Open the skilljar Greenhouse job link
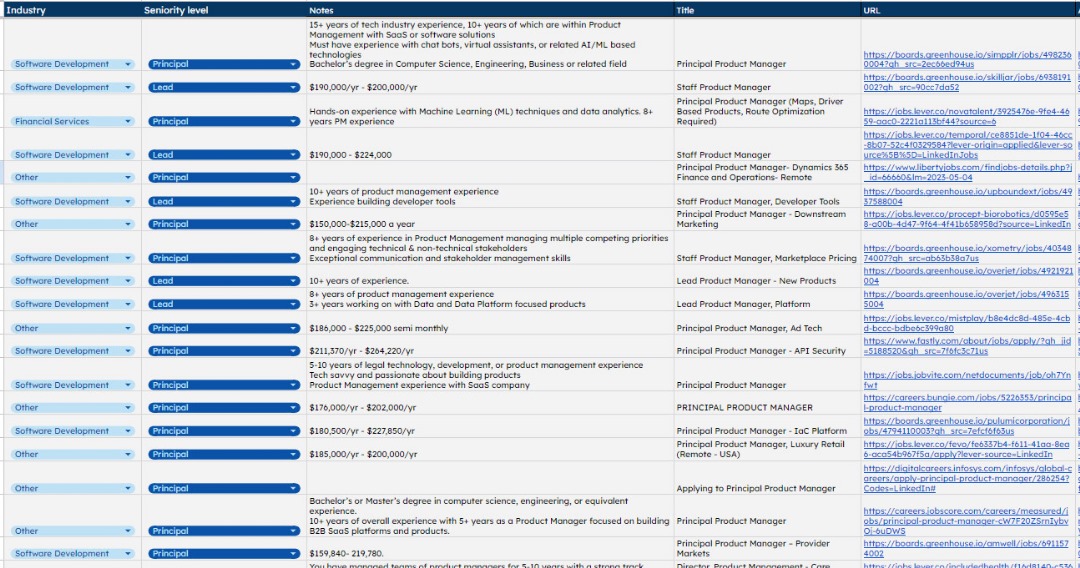This screenshot has height=568, width=1080. coord(967,83)
